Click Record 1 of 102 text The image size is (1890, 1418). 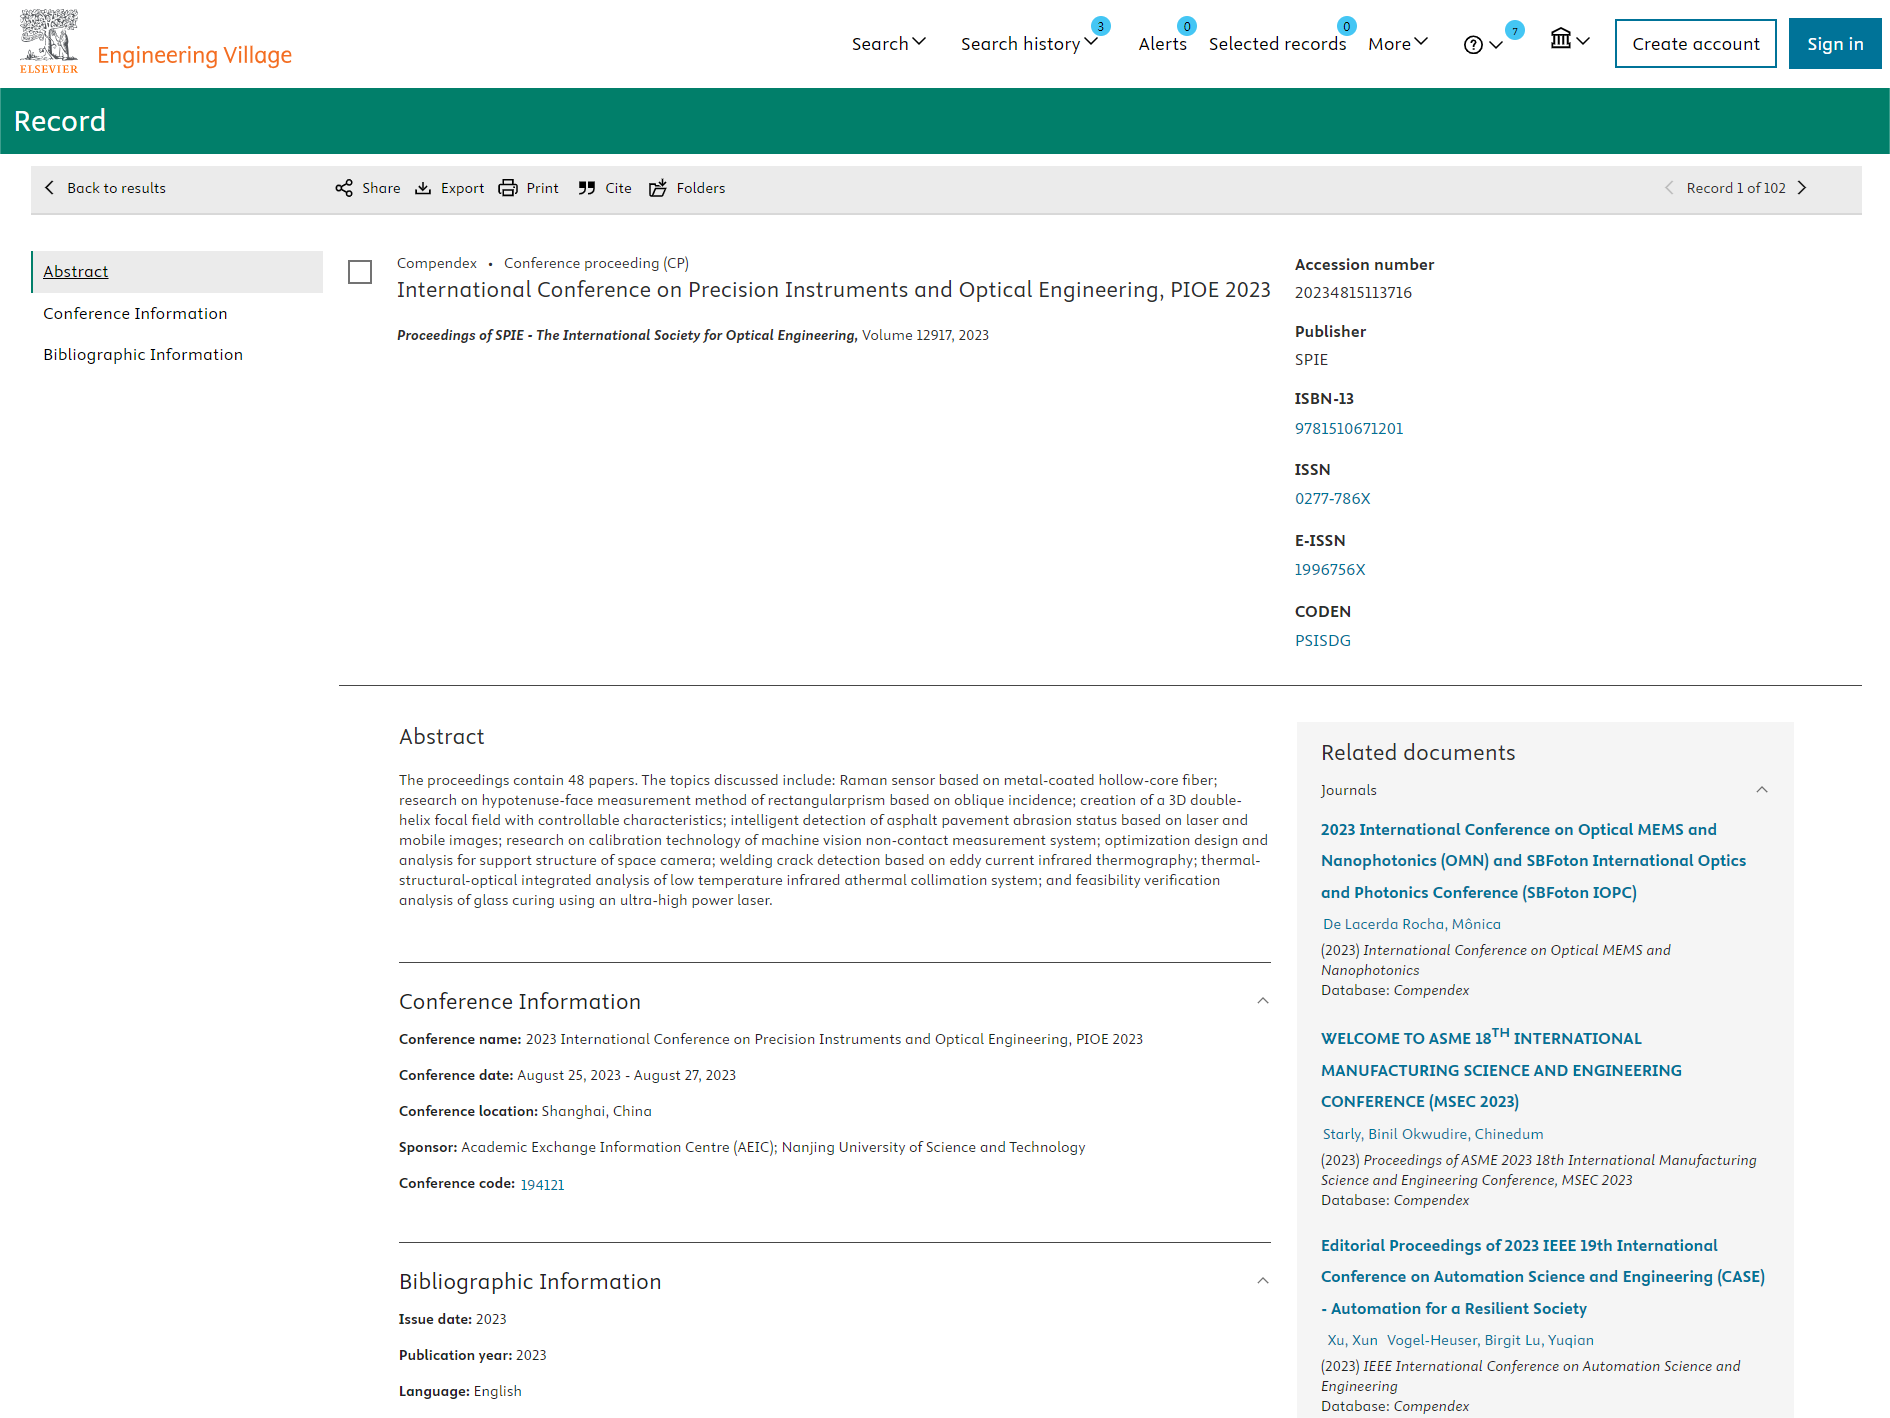[x=1735, y=188]
